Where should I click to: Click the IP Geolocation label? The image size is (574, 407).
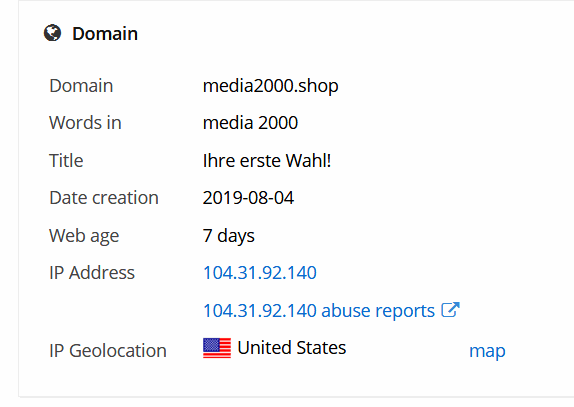click(x=108, y=351)
